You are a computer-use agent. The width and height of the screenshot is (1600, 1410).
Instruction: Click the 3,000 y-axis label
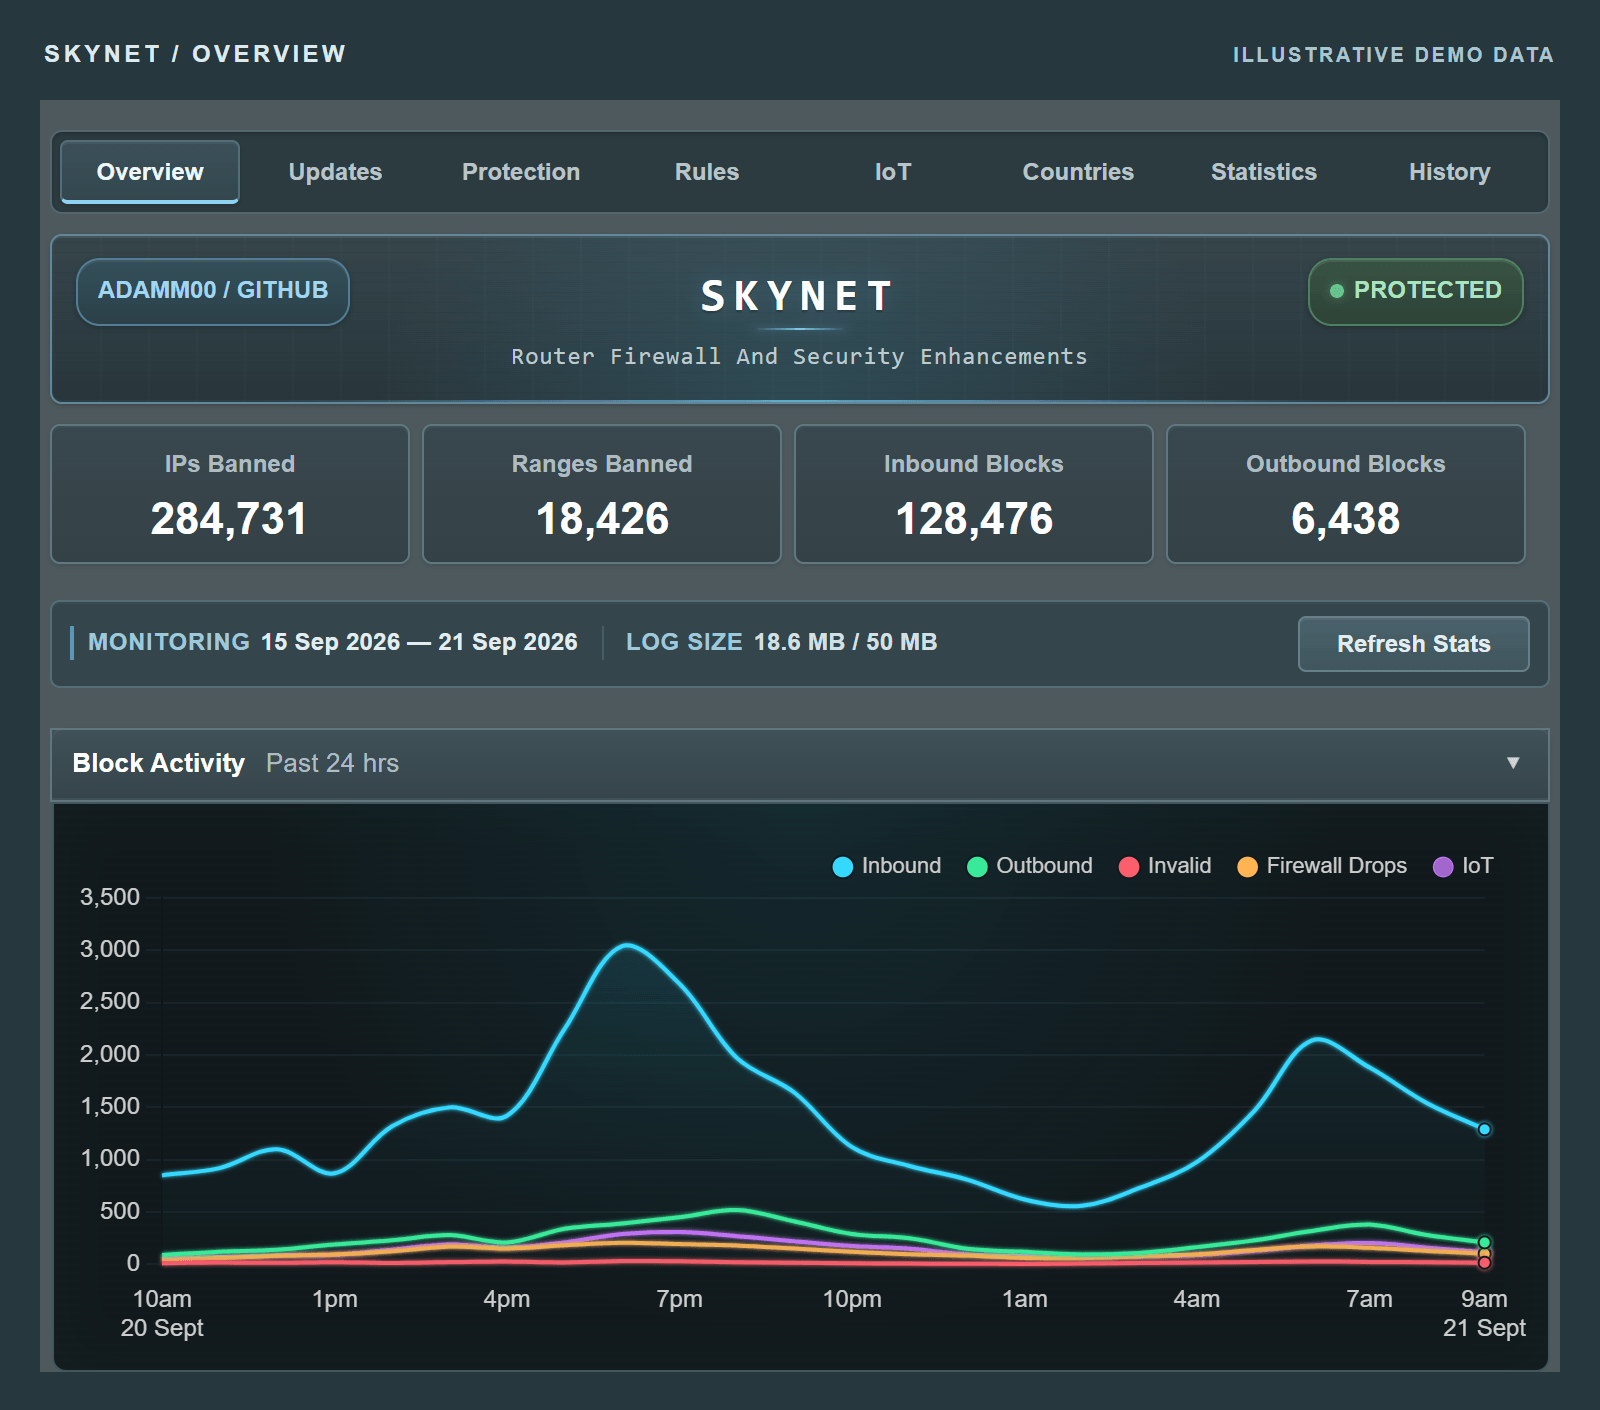pyautogui.click(x=110, y=949)
